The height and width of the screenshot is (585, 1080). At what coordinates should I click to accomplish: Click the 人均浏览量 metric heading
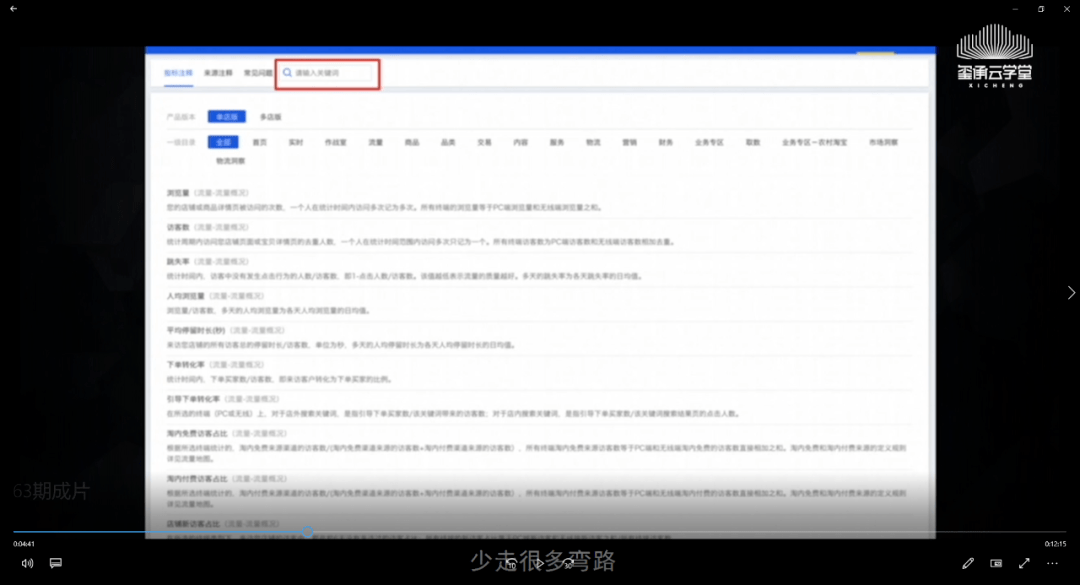[x=185, y=296]
